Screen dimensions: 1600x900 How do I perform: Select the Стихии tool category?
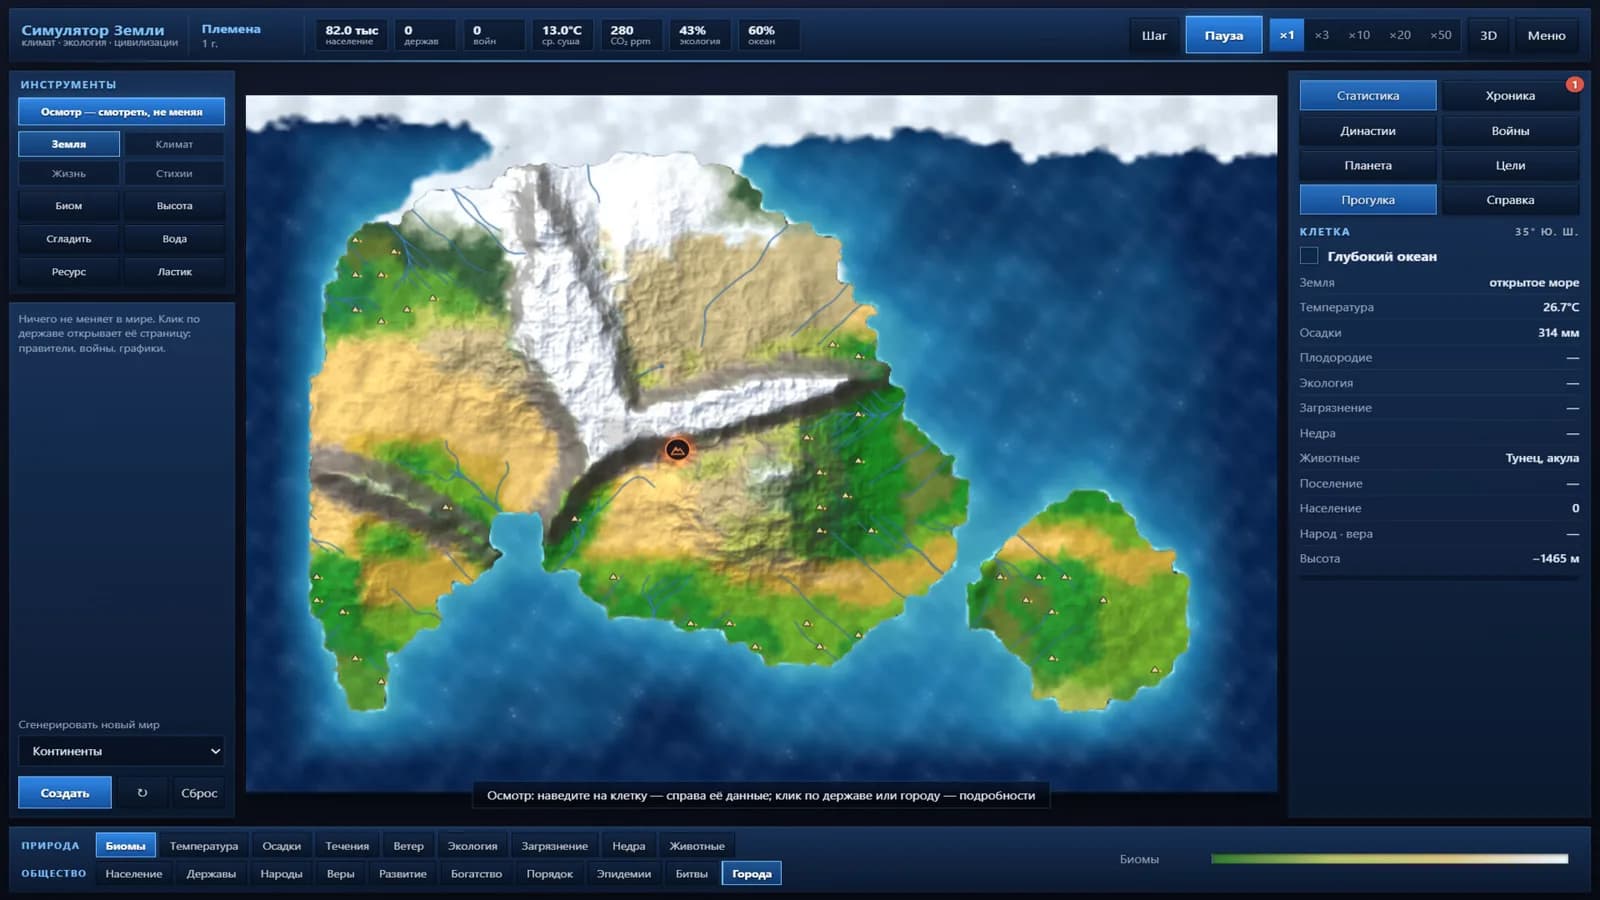click(x=174, y=174)
